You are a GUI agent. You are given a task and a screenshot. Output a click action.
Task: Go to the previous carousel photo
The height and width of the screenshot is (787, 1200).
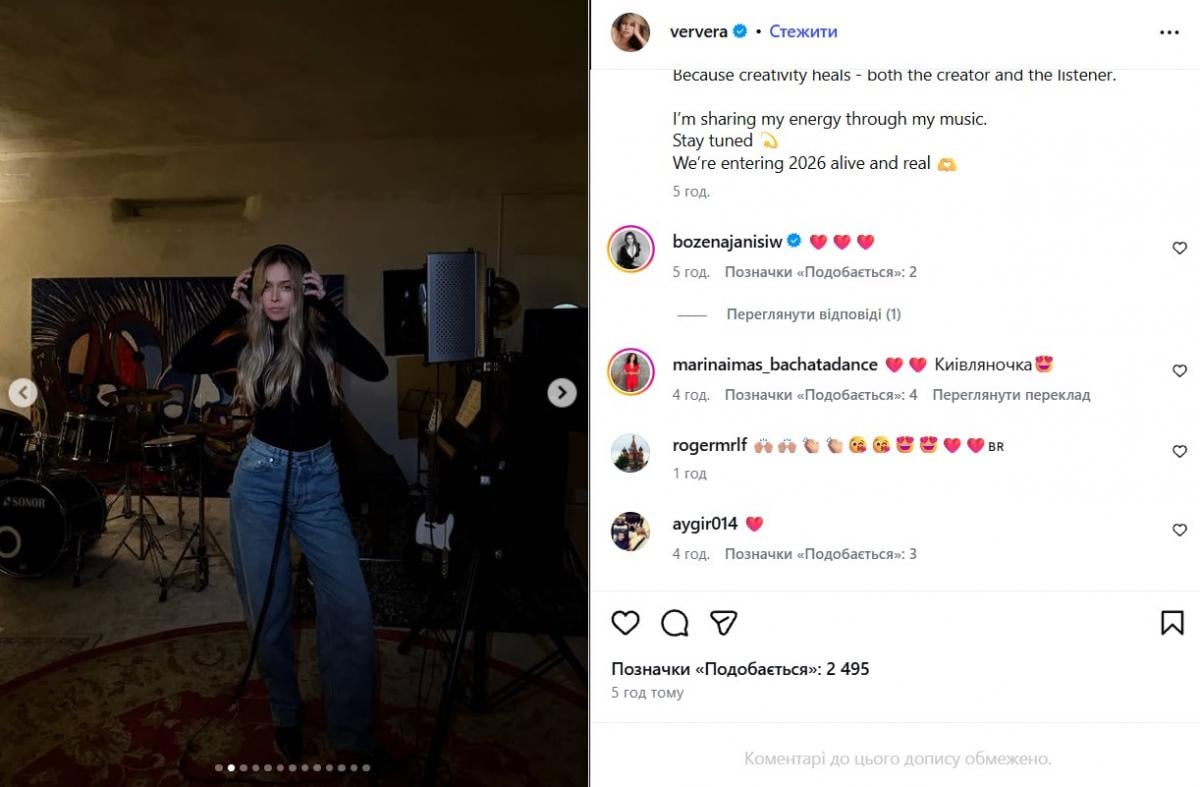[x=23, y=393]
